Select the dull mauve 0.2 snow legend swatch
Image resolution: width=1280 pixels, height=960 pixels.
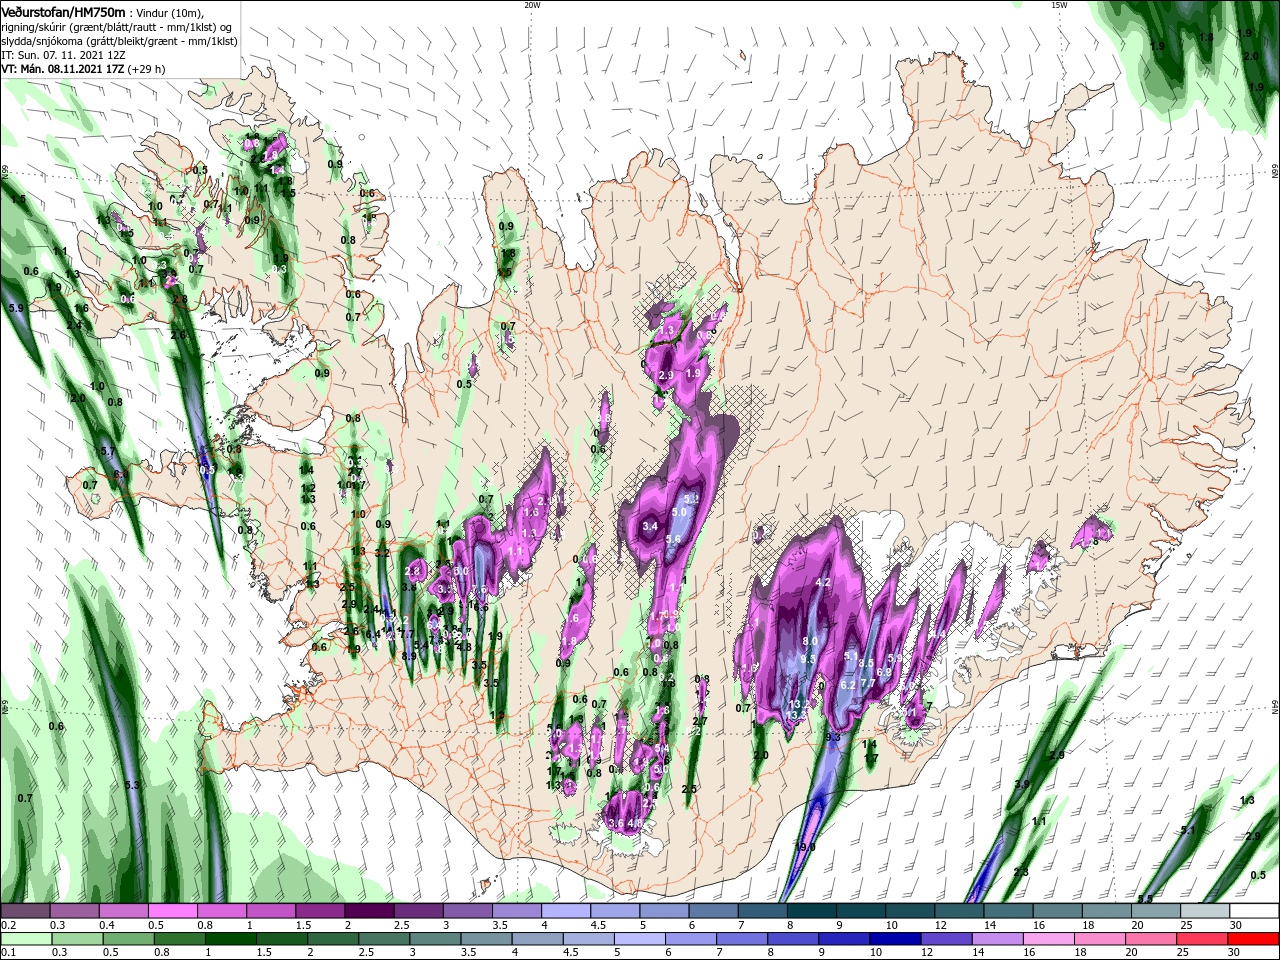[x=25, y=911]
